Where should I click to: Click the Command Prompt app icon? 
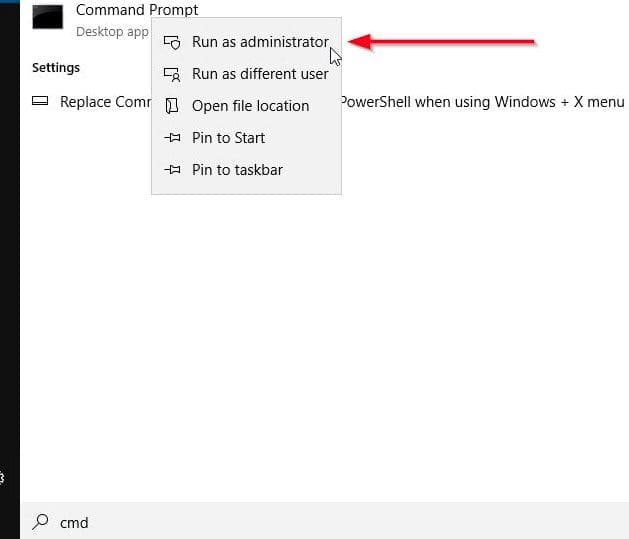coord(47,17)
